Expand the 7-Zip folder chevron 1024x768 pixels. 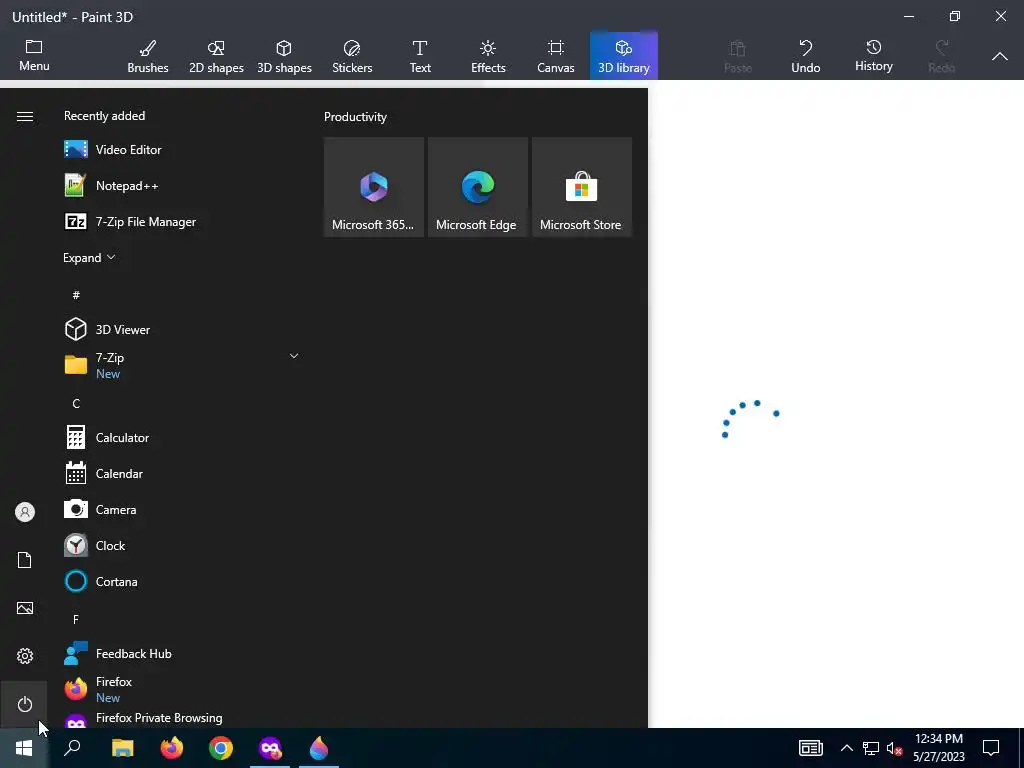tap(294, 356)
